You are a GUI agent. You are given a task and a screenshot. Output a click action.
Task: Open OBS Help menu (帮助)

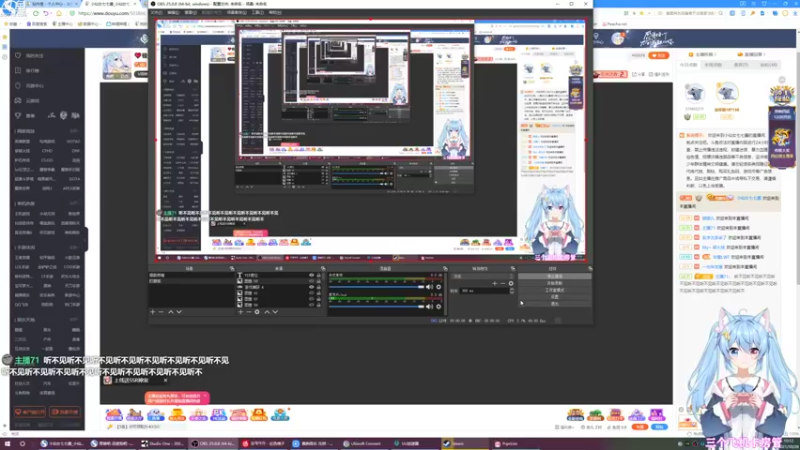pyautogui.click(x=275, y=12)
